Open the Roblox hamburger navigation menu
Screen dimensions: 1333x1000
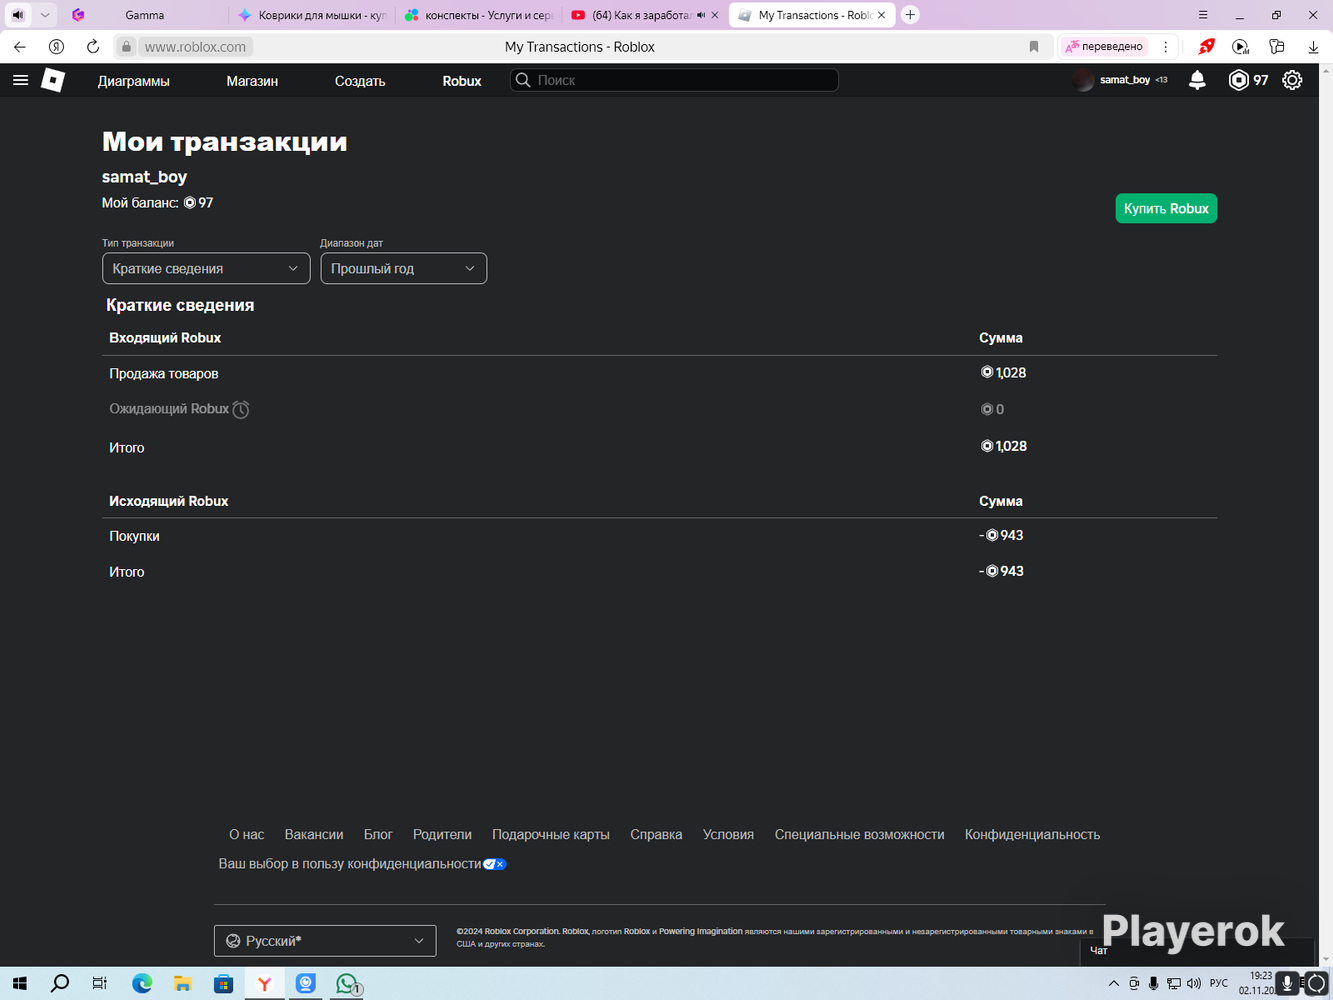click(x=20, y=80)
